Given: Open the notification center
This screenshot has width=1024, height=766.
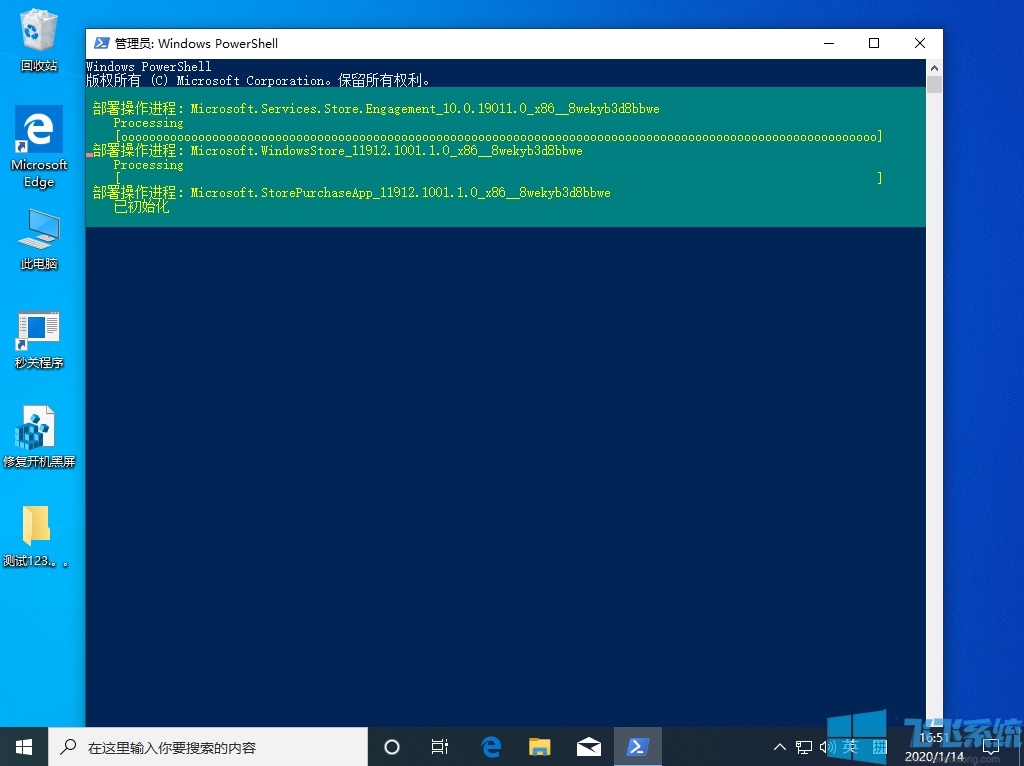Looking at the screenshot, I should [x=992, y=747].
